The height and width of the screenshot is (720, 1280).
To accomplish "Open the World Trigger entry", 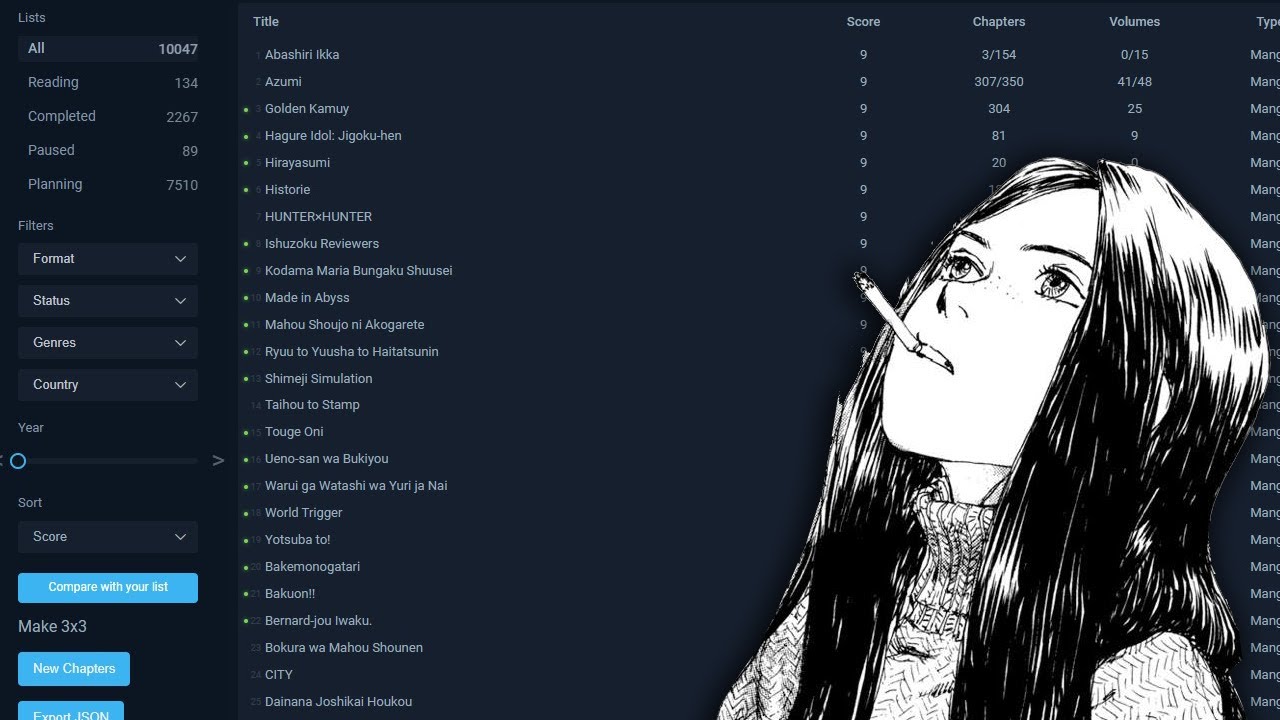I will (x=304, y=512).
